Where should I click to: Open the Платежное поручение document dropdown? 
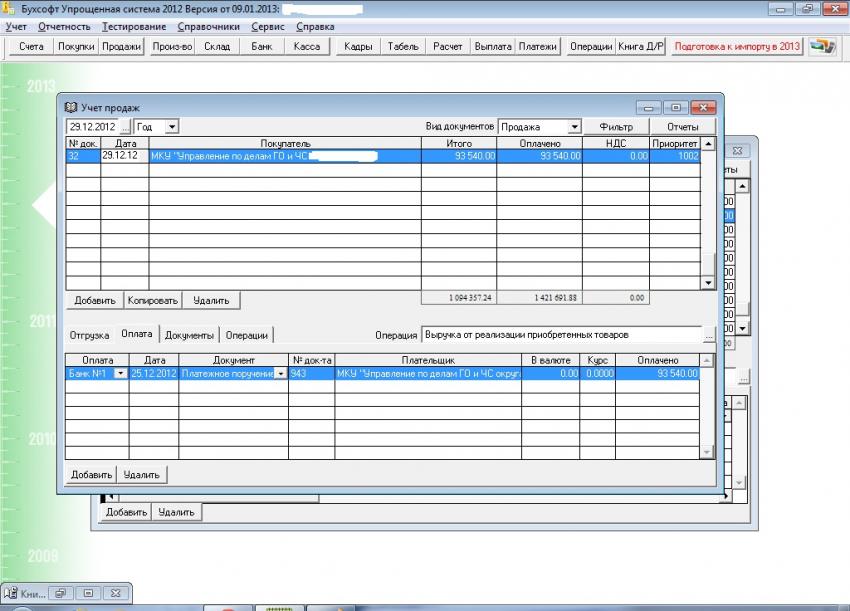pyautogui.click(x=280, y=373)
